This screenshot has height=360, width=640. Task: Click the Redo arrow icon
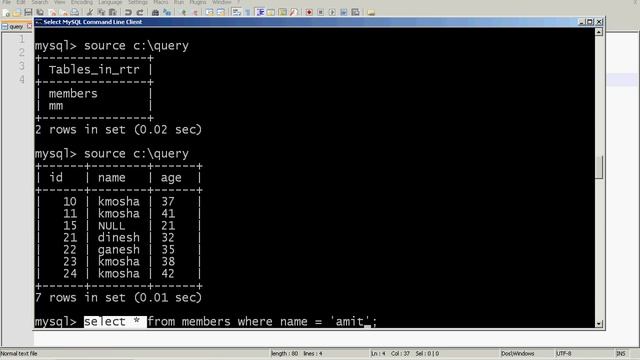pyautogui.click(x=140, y=12)
